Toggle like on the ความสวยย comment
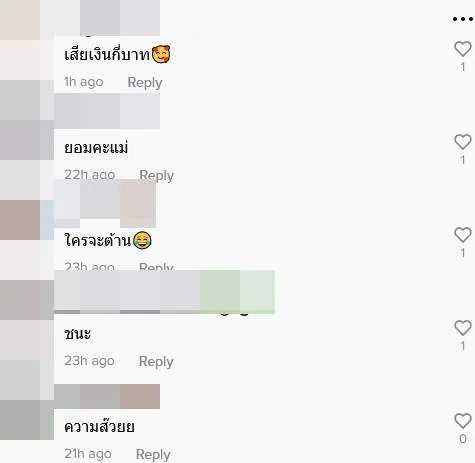Image resolution: width=475 pixels, height=463 pixels. pos(463,421)
